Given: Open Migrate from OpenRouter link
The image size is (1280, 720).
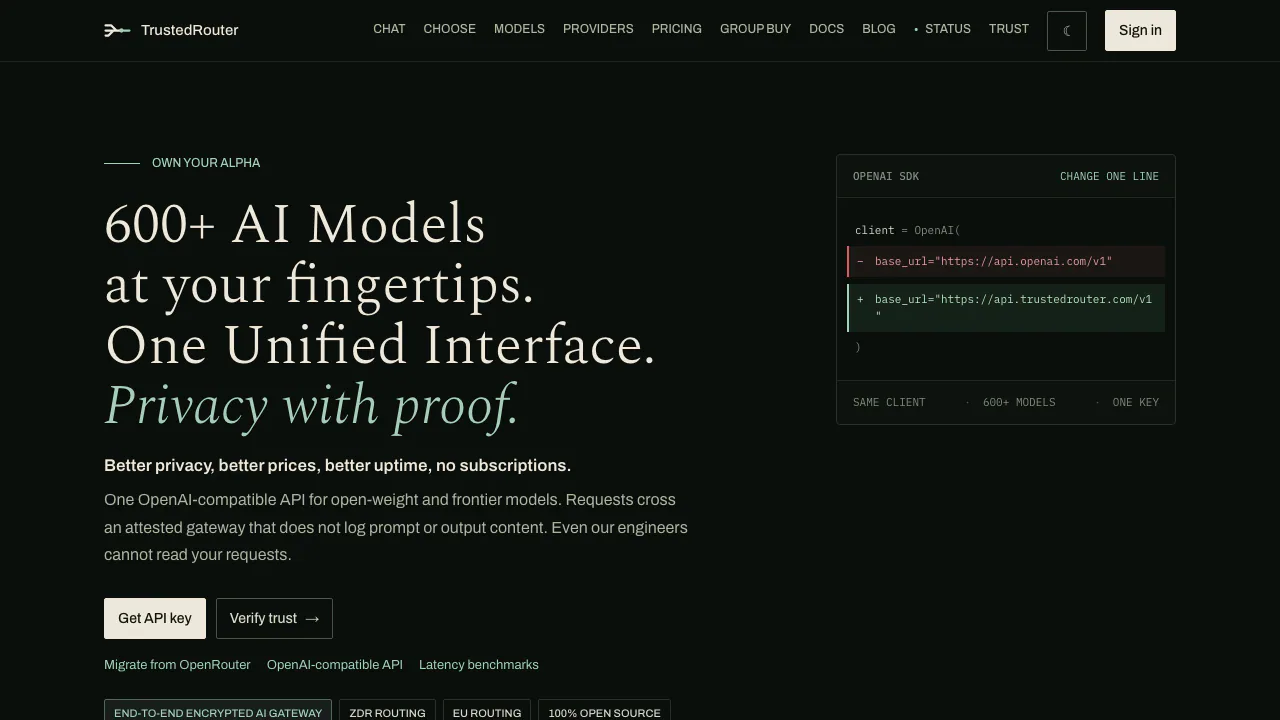Looking at the screenshot, I should click(177, 665).
